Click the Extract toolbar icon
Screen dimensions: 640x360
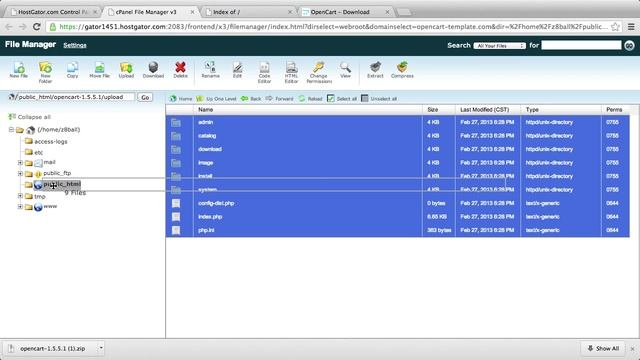point(375,70)
